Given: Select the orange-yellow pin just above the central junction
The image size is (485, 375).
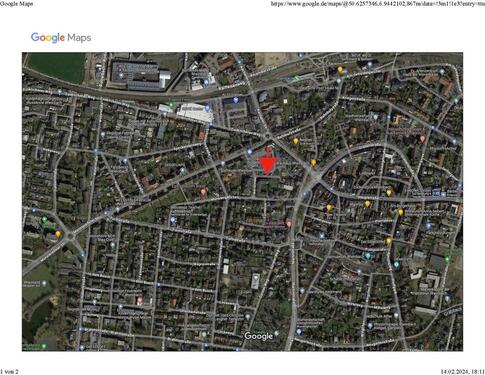Looking at the screenshot, I should 313,162.
